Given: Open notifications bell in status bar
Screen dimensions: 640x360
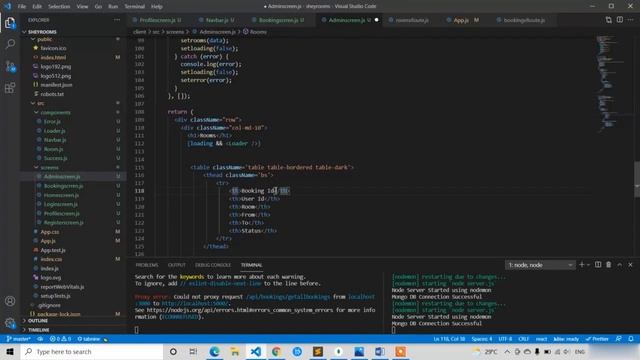Looking at the screenshot, I should point(631,339).
